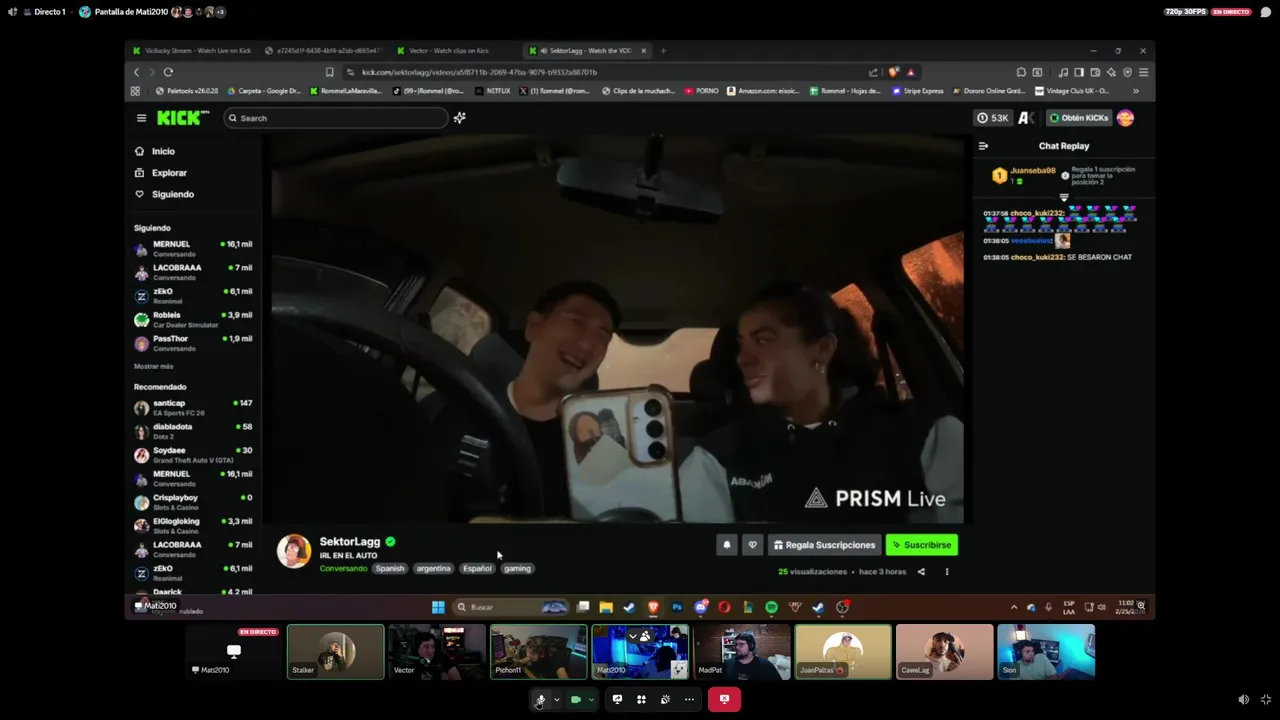
Task: Switch to Vector Watch clips tab
Action: [448, 50]
